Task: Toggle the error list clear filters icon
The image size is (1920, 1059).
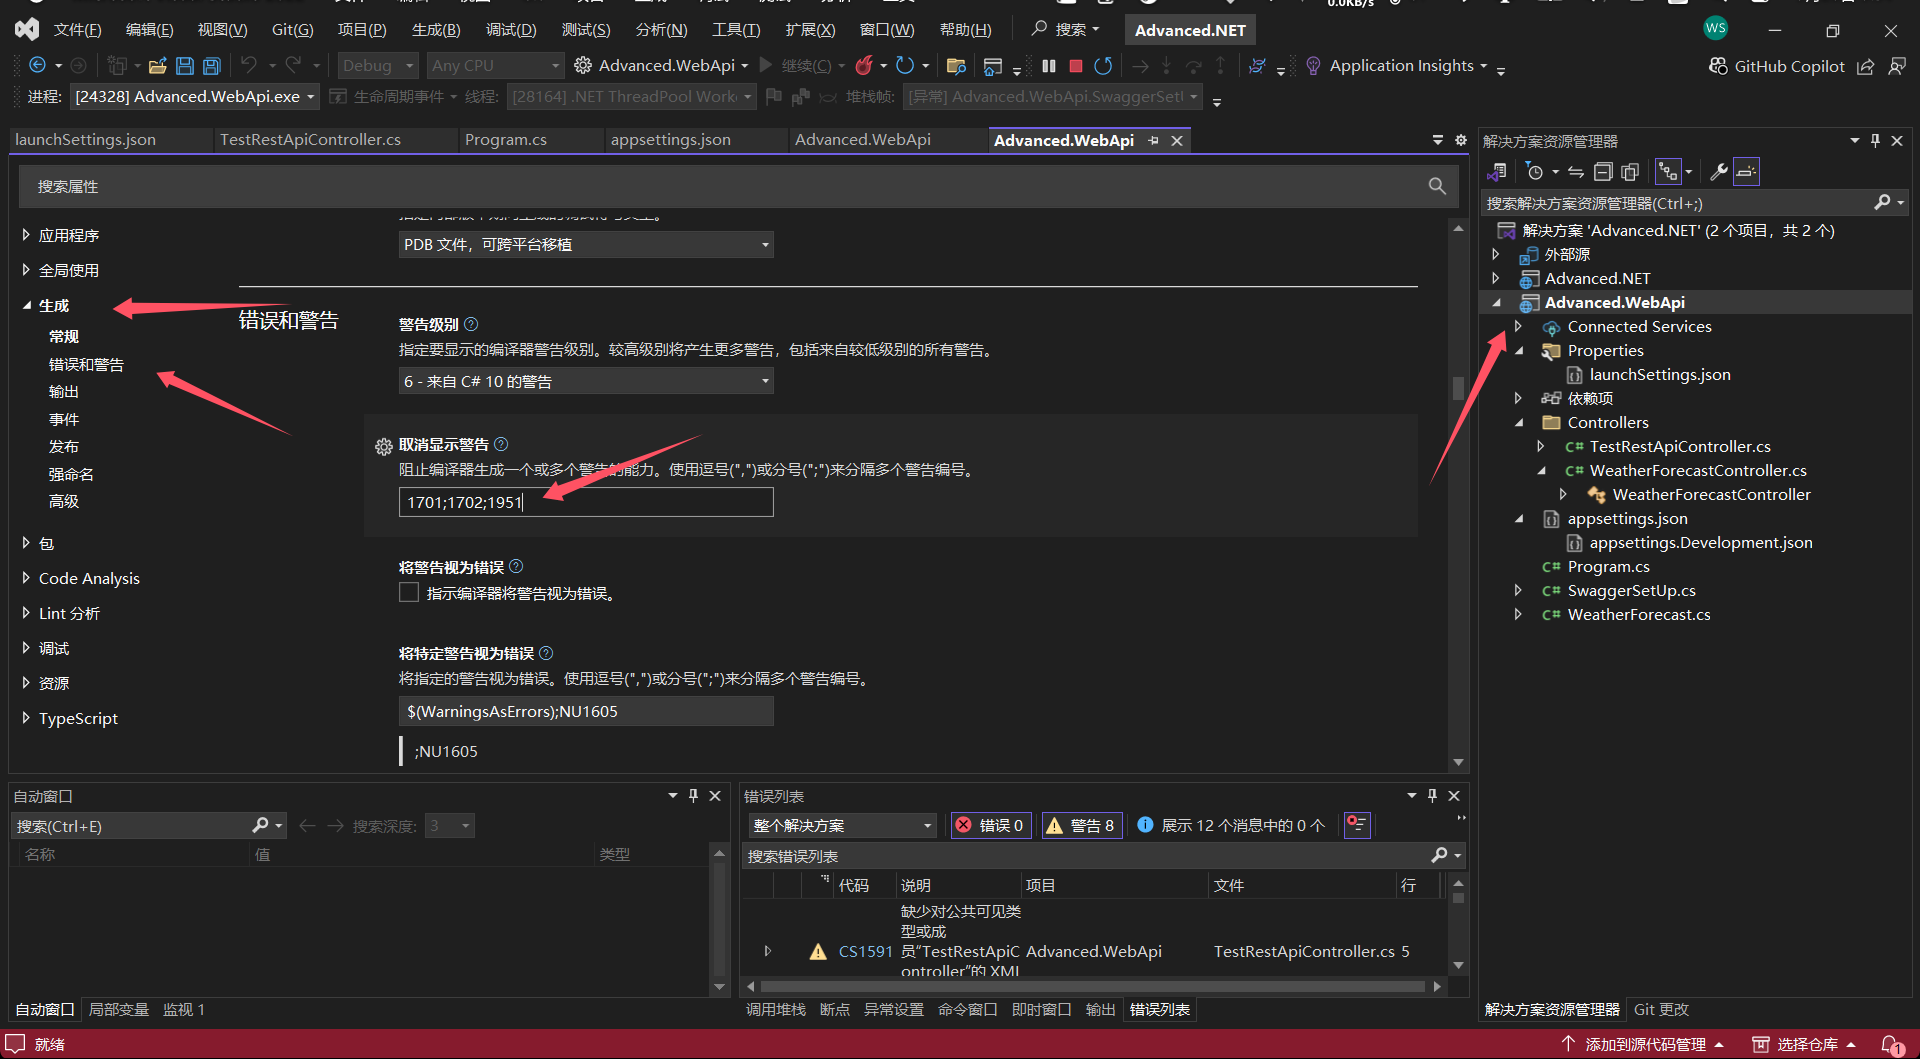Action: click(x=1357, y=825)
